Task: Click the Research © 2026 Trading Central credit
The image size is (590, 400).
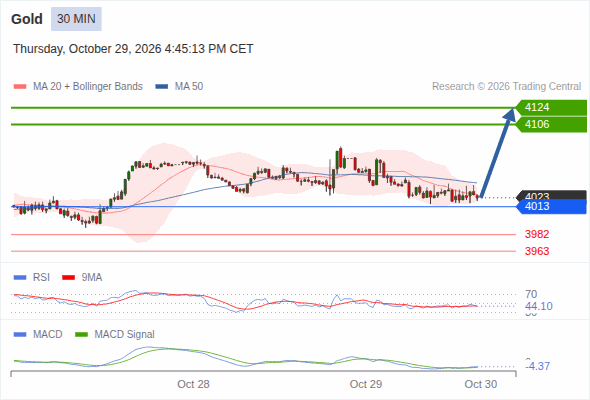Action: [x=506, y=87]
